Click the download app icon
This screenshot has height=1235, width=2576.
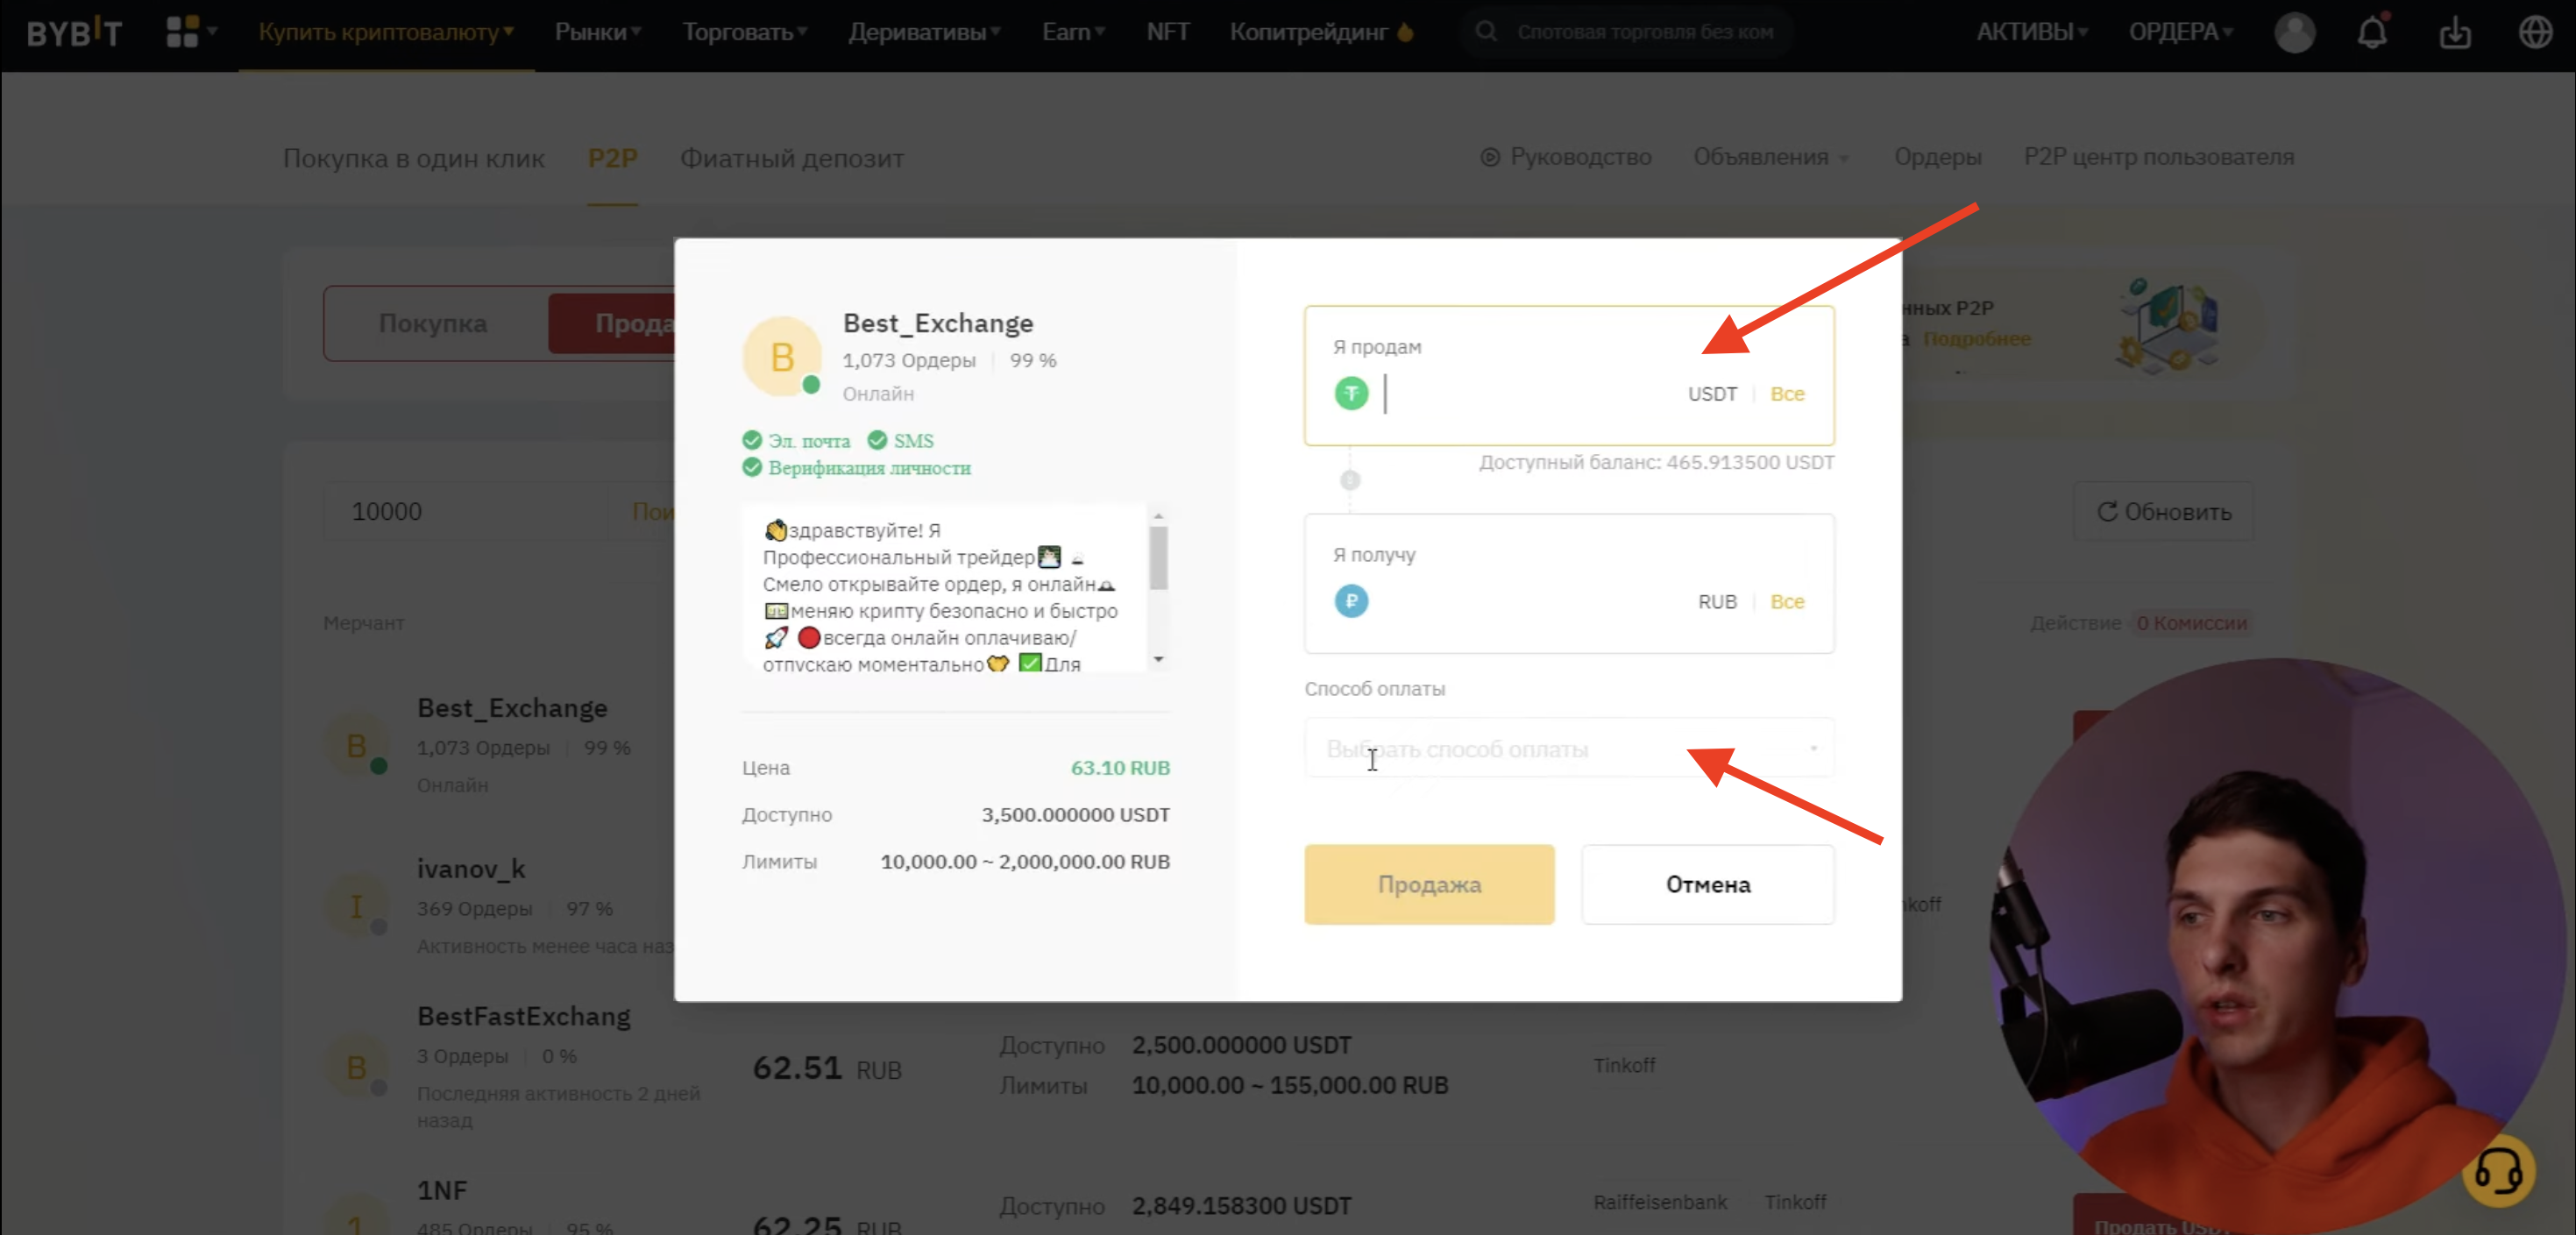click(2455, 32)
